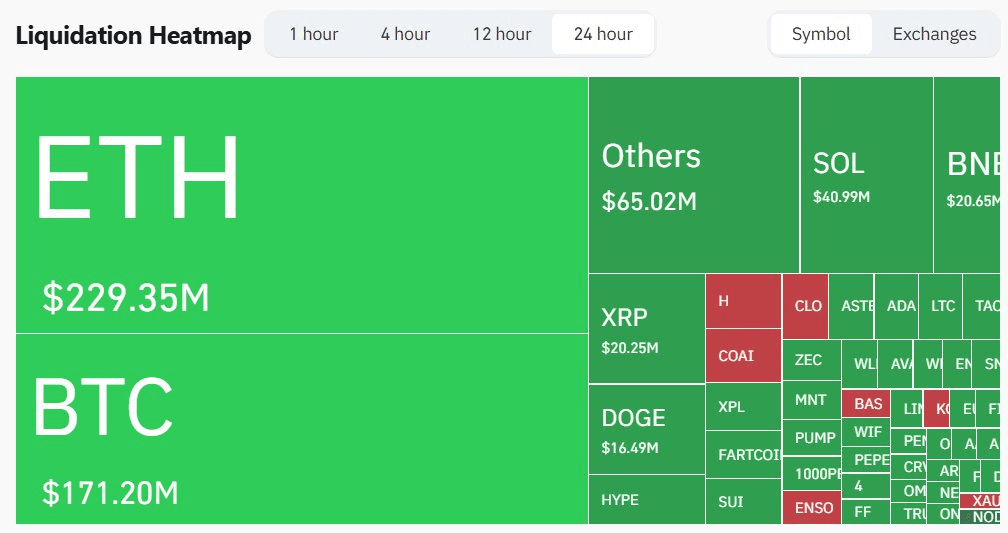Click the Liquidation Heatmap heading

tap(133, 36)
